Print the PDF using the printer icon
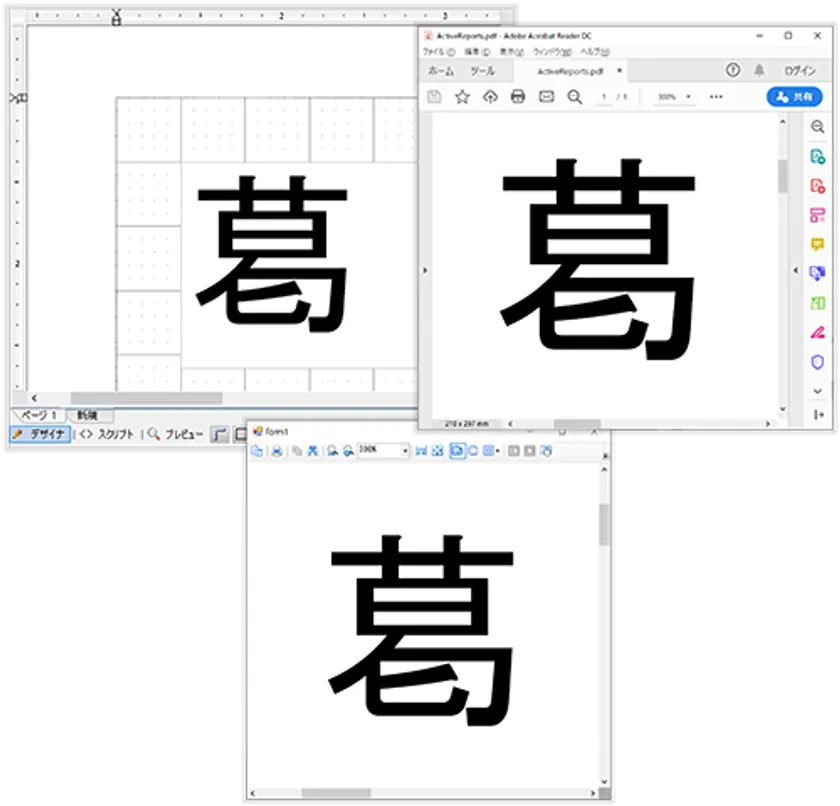Image resolution: width=840 pixels, height=806 pixels. (518, 97)
